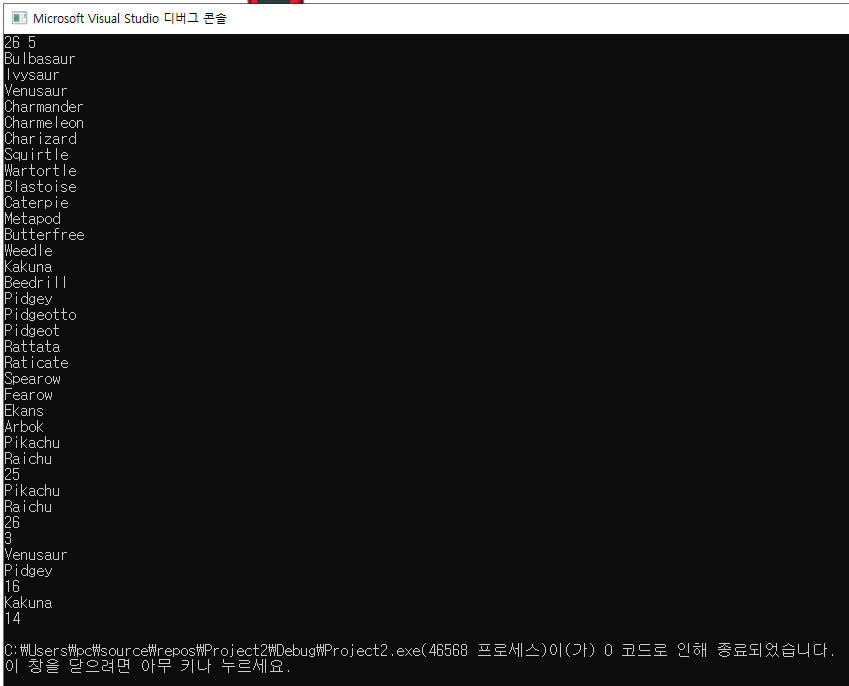Click the '이 창을 닫으려면 아무 키나 누르세요' prompt
This screenshot has width=849, height=686.
point(148,667)
